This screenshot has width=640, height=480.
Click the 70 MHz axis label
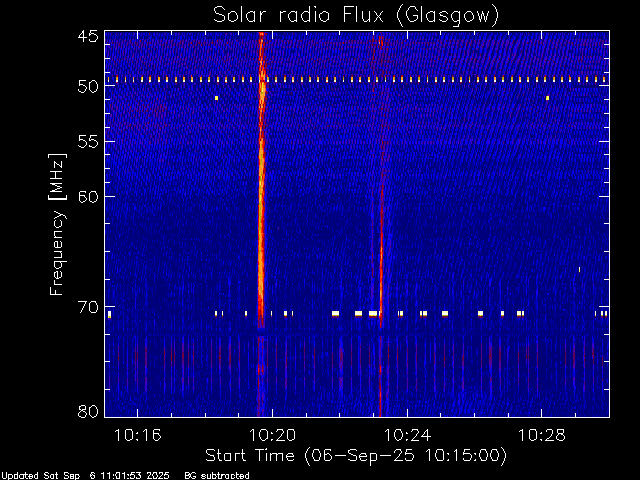pyautogui.click(x=88, y=307)
